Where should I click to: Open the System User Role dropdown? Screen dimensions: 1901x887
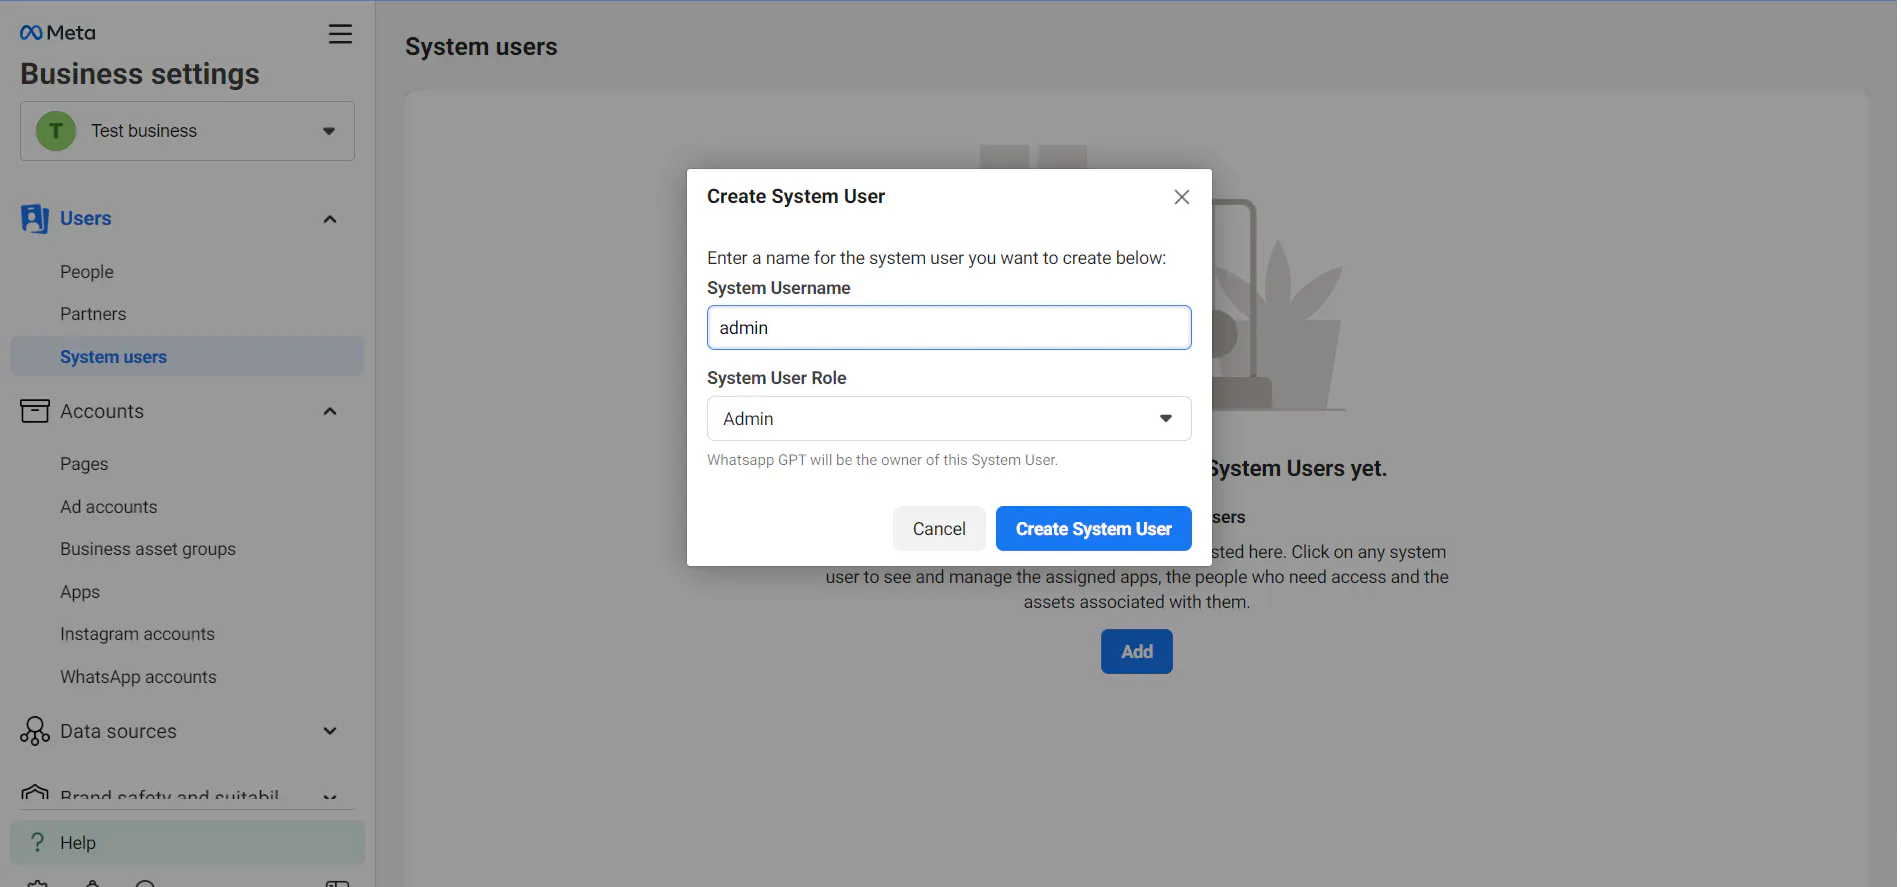coord(948,419)
